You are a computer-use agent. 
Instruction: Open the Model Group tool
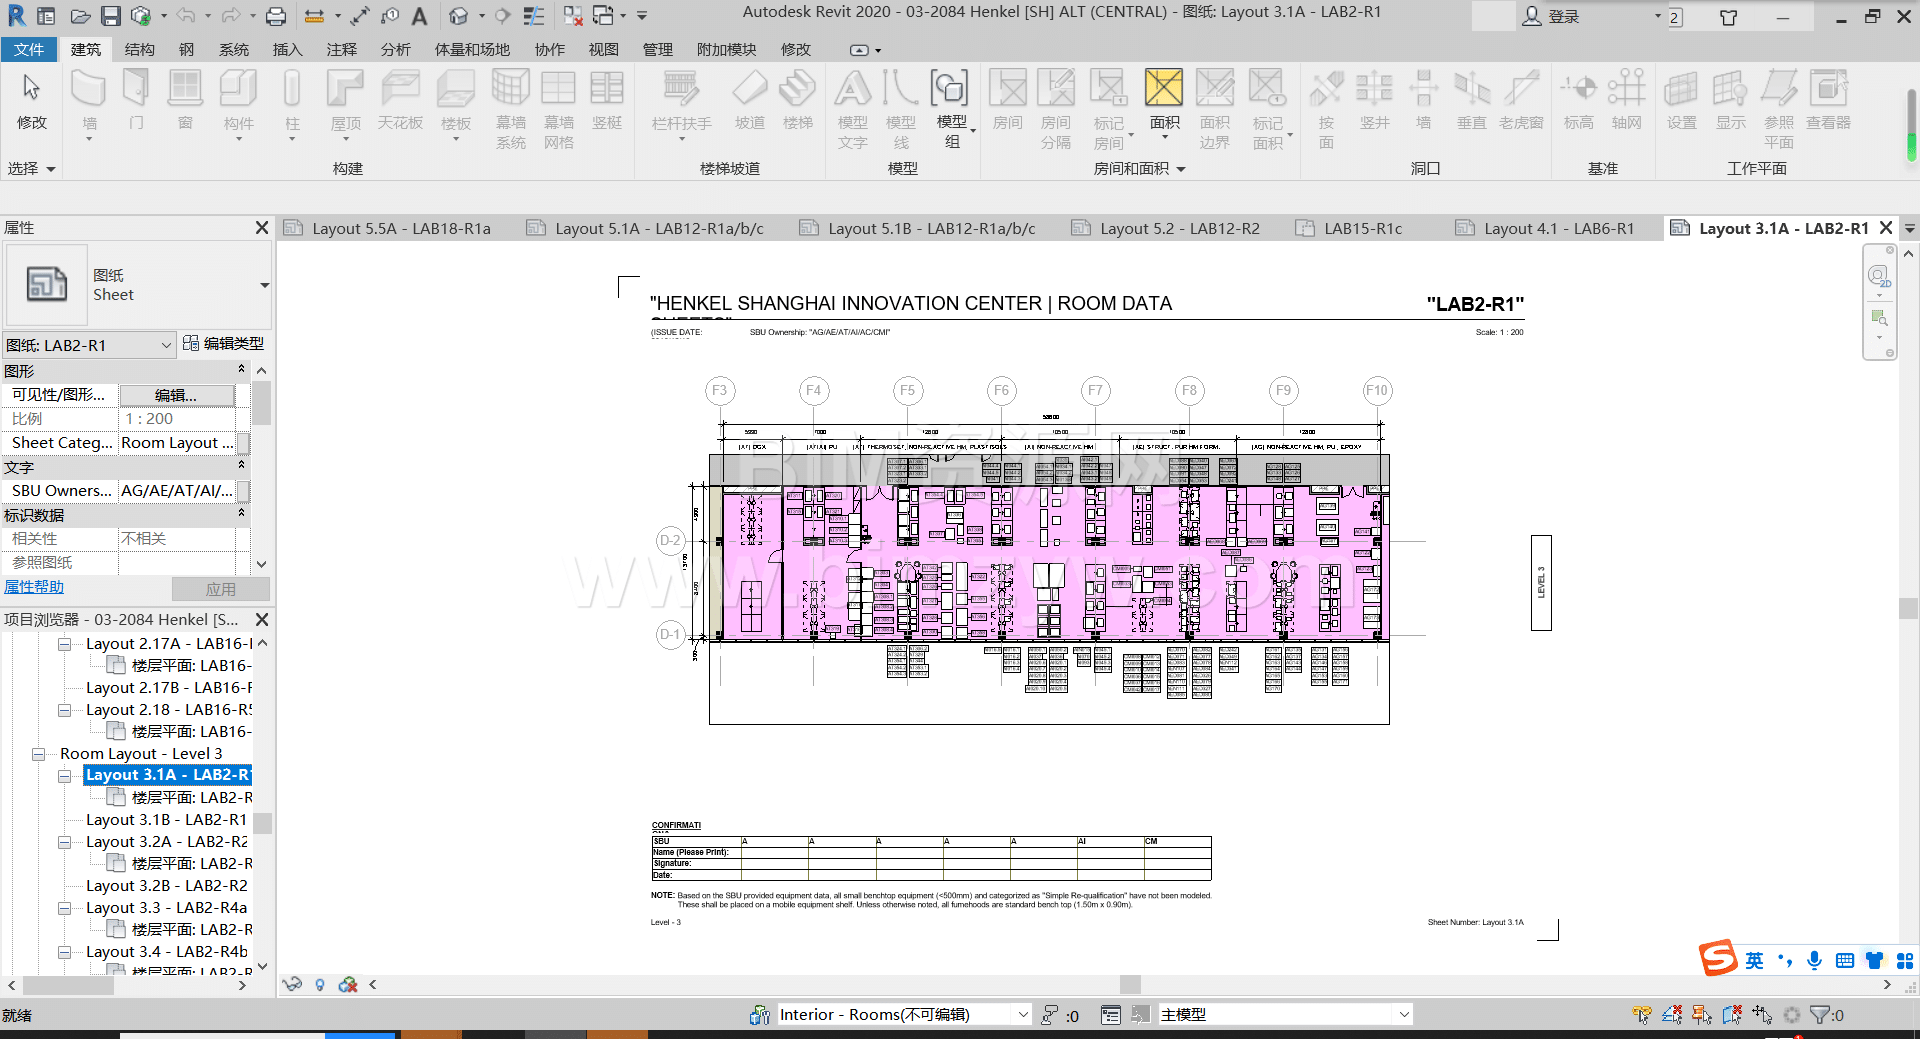951,108
